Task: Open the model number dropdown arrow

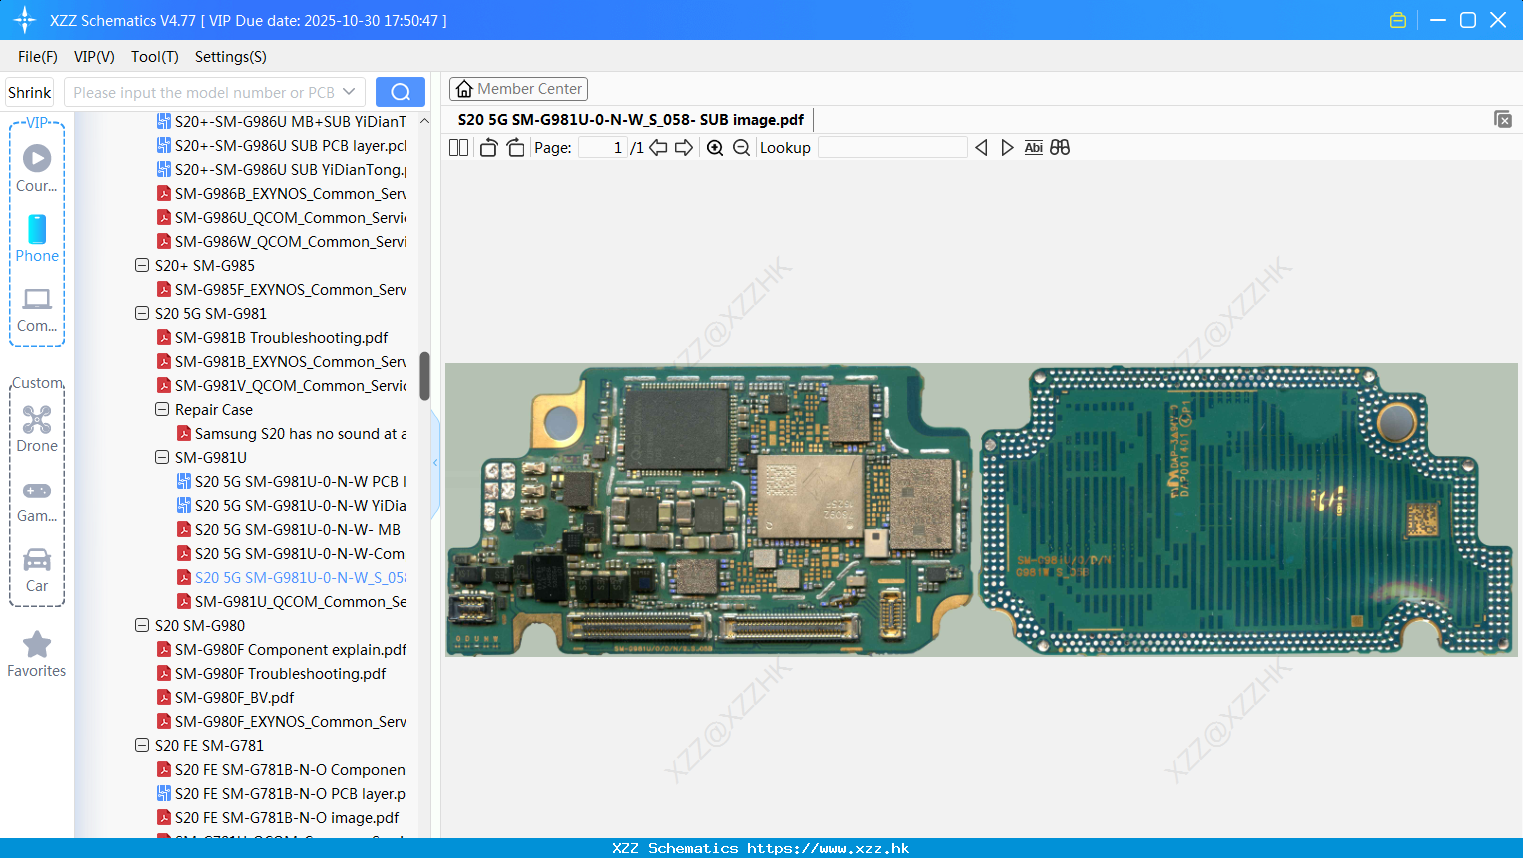Action: [x=349, y=92]
